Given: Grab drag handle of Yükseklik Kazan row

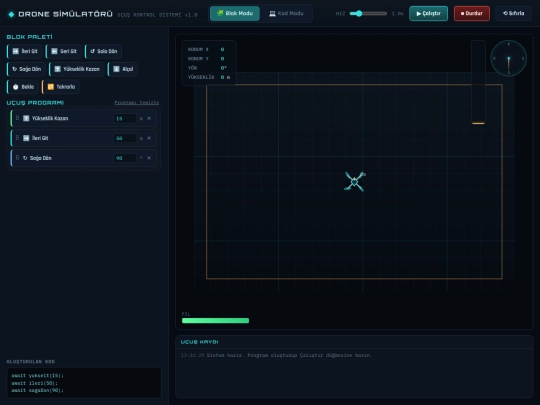Looking at the screenshot, I should 17,118.
